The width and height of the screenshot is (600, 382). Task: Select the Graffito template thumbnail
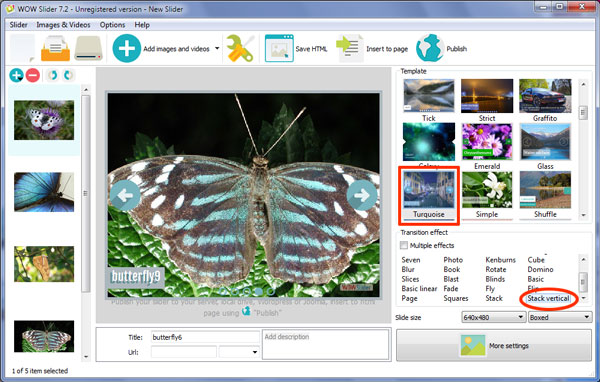point(545,96)
